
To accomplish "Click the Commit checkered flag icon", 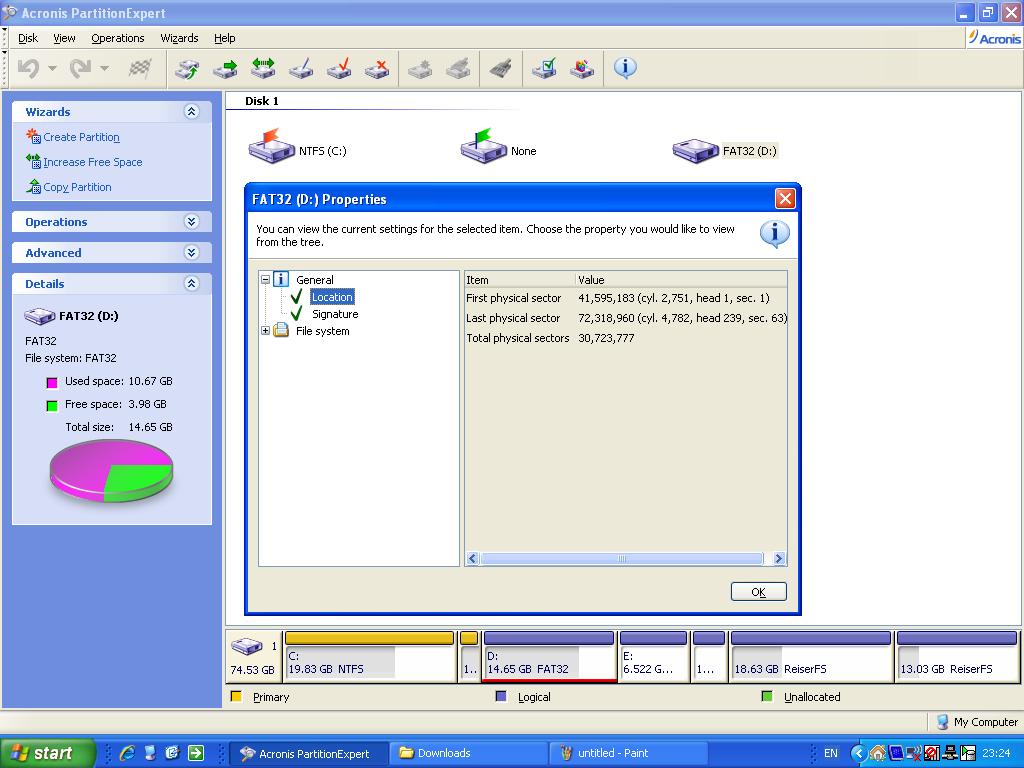I will [x=140, y=68].
